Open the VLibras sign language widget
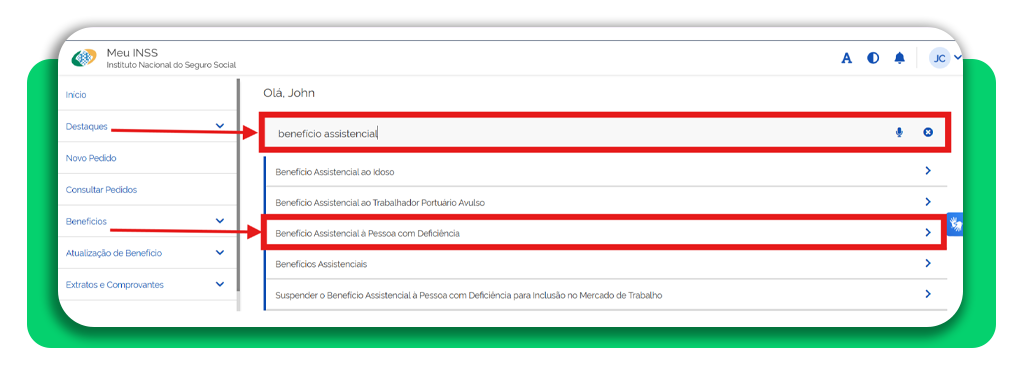This screenshot has width=1024, height=381. tap(955, 224)
